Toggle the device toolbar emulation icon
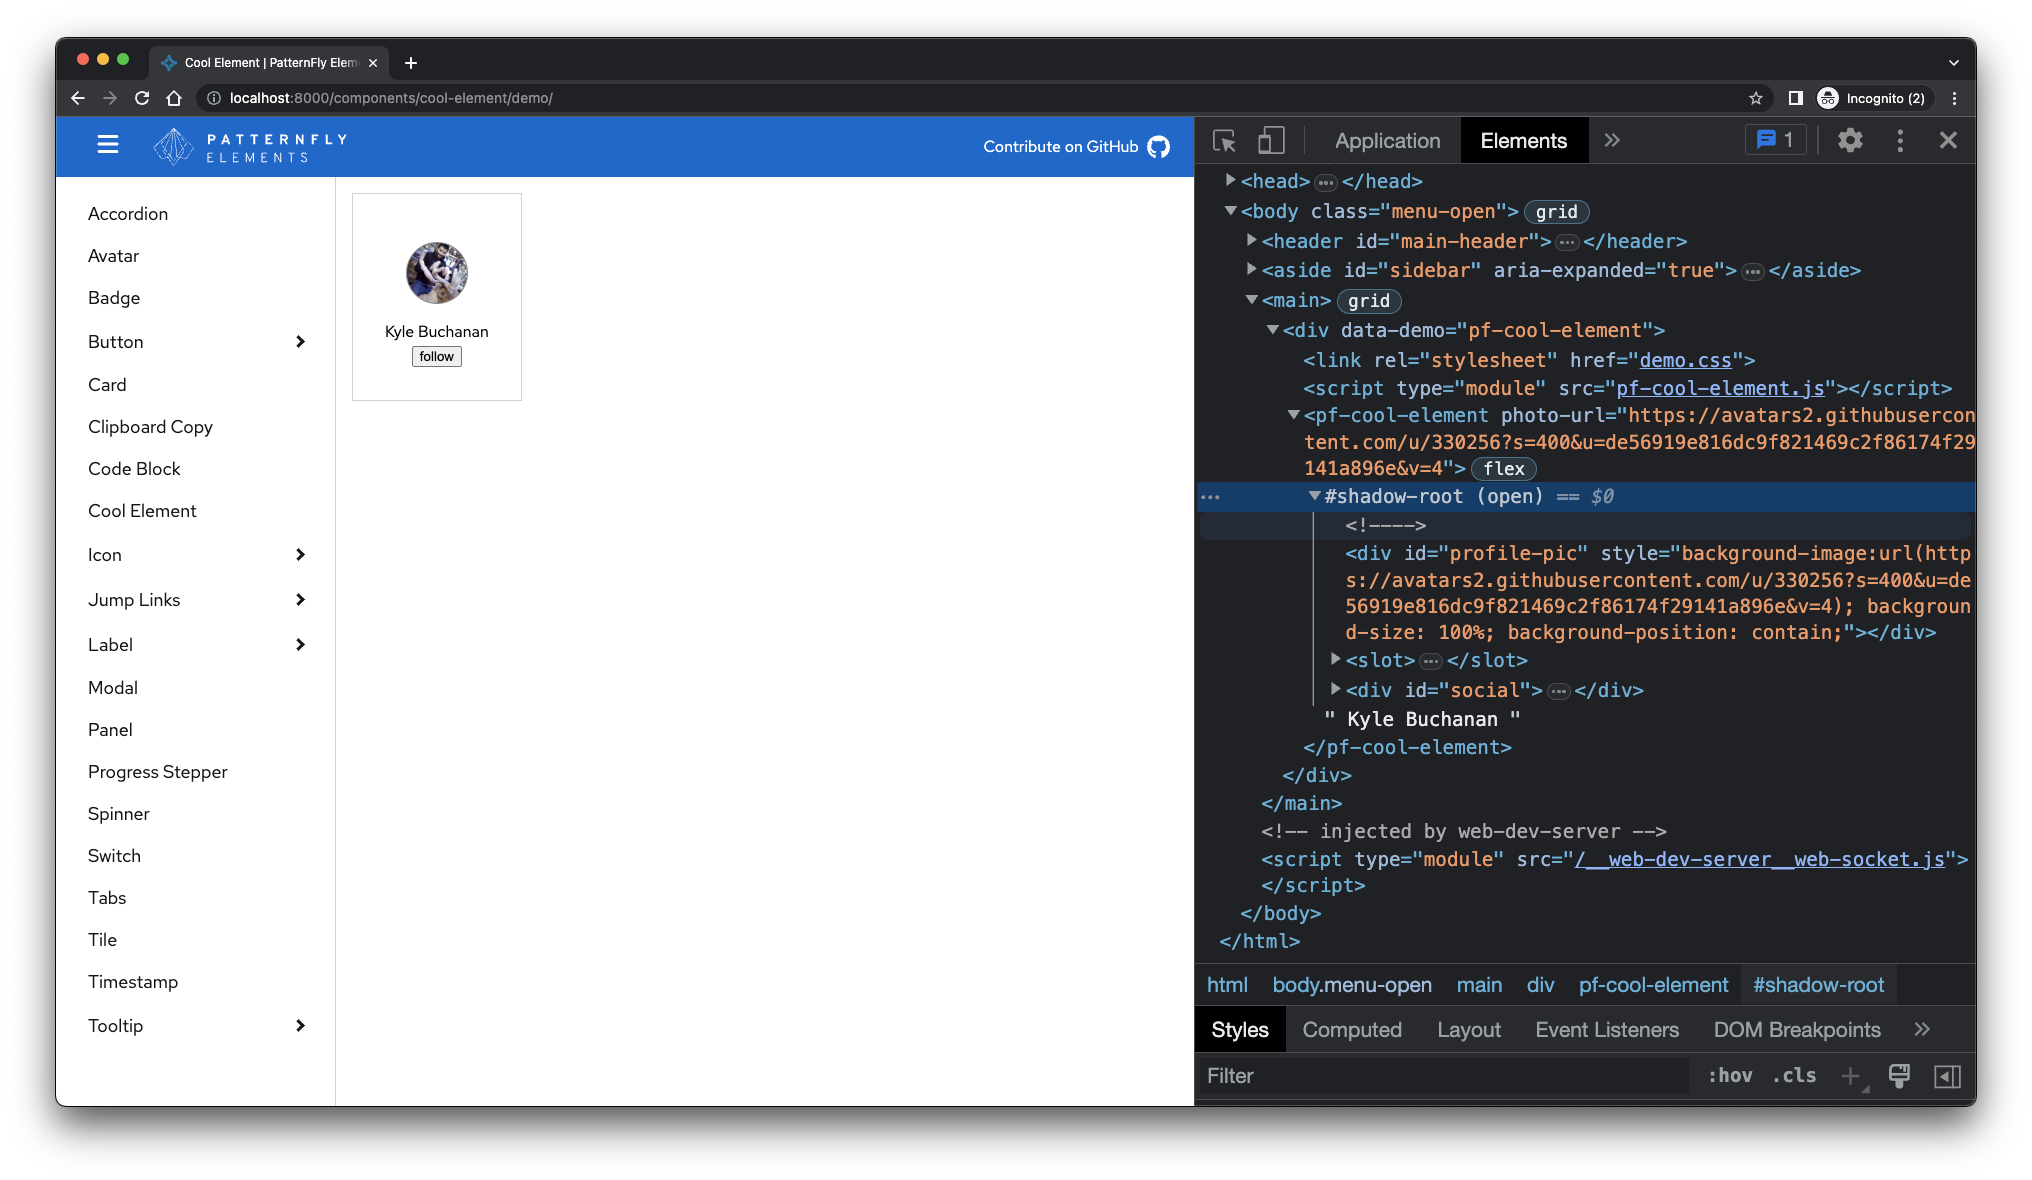Image resolution: width=2032 pixels, height=1180 pixels. pyautogui.click(x=1271, y=141)
